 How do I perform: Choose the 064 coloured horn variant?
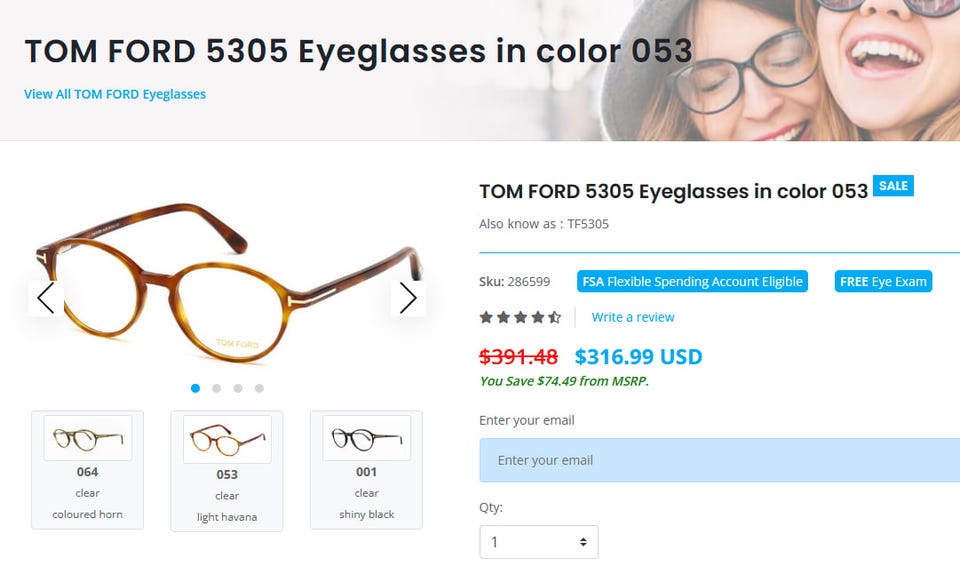pyautogui.click(x=88, y=469)
